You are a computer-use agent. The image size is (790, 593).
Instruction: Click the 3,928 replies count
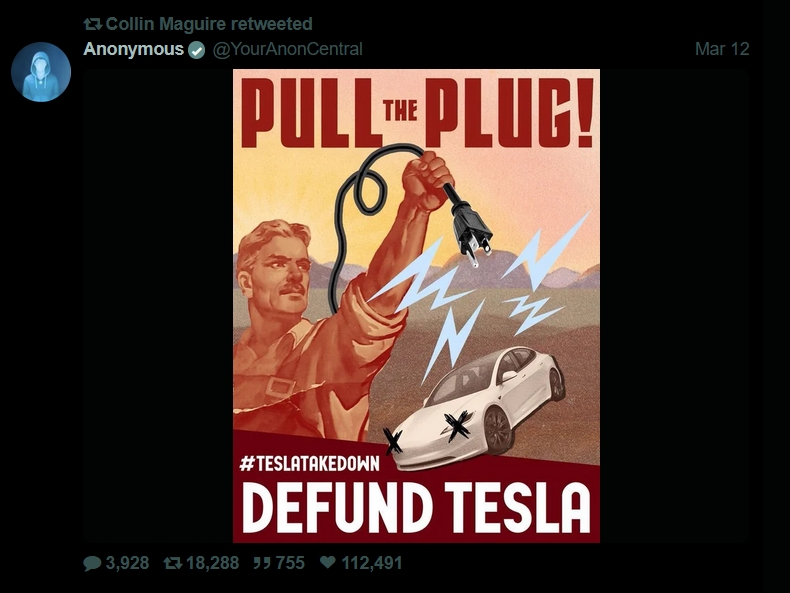[127, 563]
